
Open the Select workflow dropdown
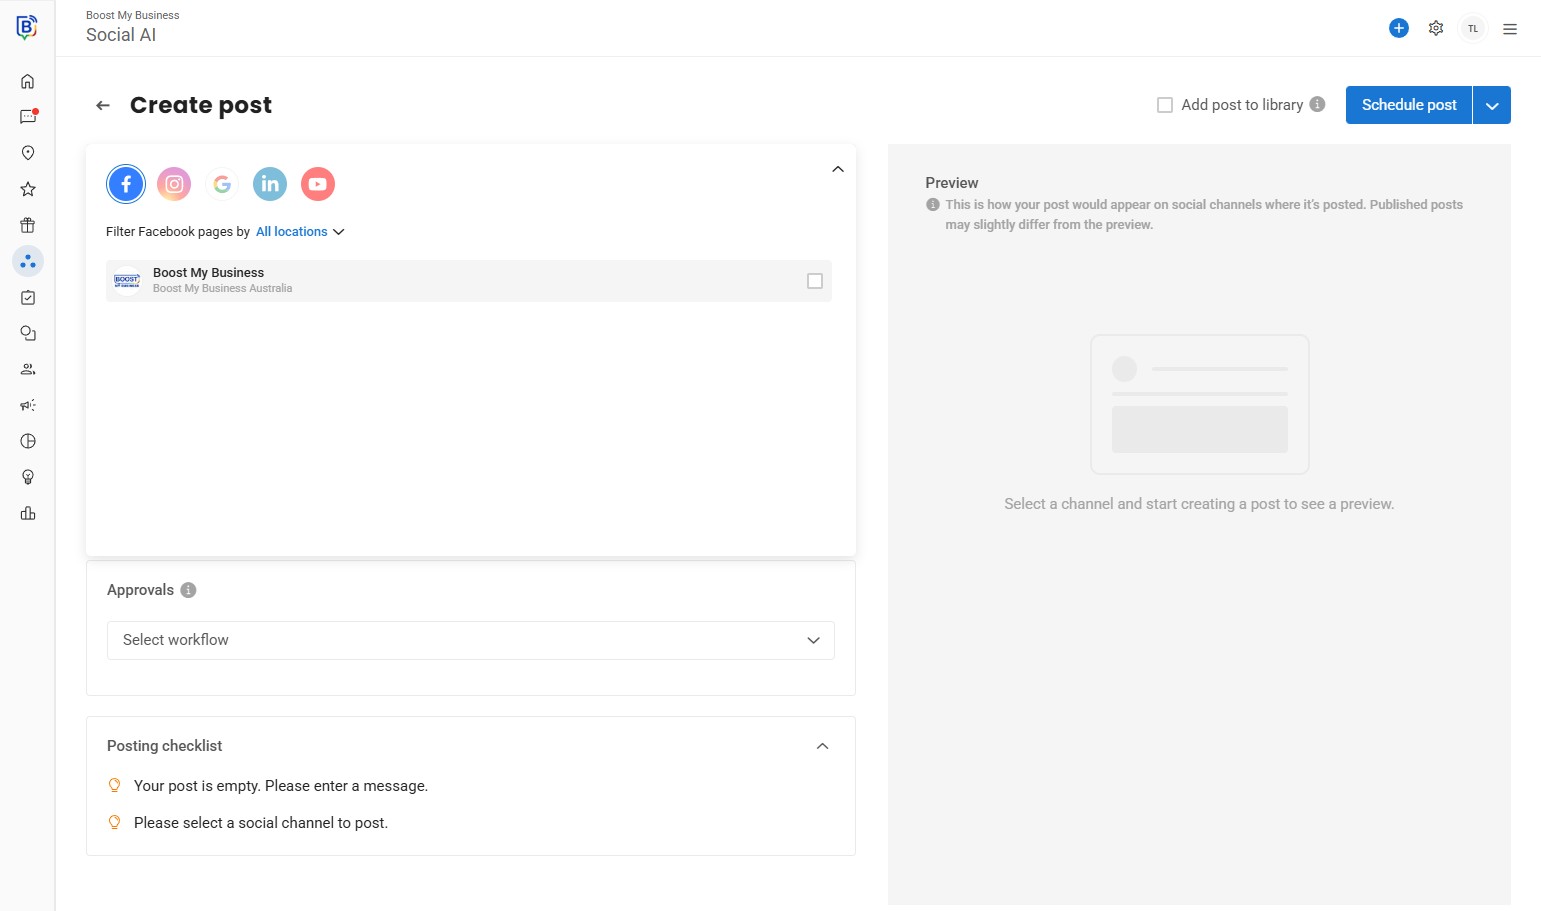tap(470, 640)
